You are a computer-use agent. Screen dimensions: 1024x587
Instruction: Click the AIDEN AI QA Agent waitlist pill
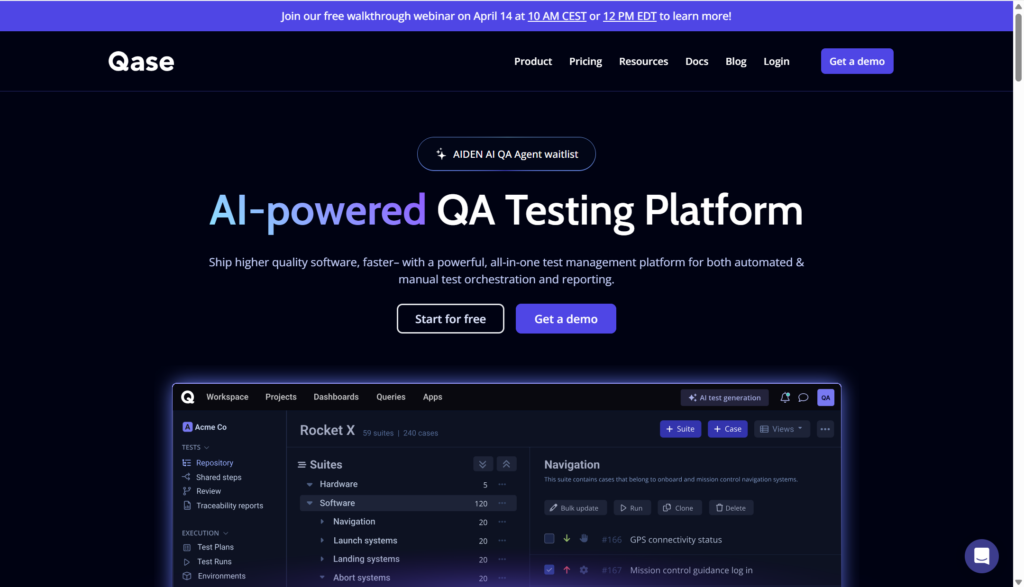(506, 154)
